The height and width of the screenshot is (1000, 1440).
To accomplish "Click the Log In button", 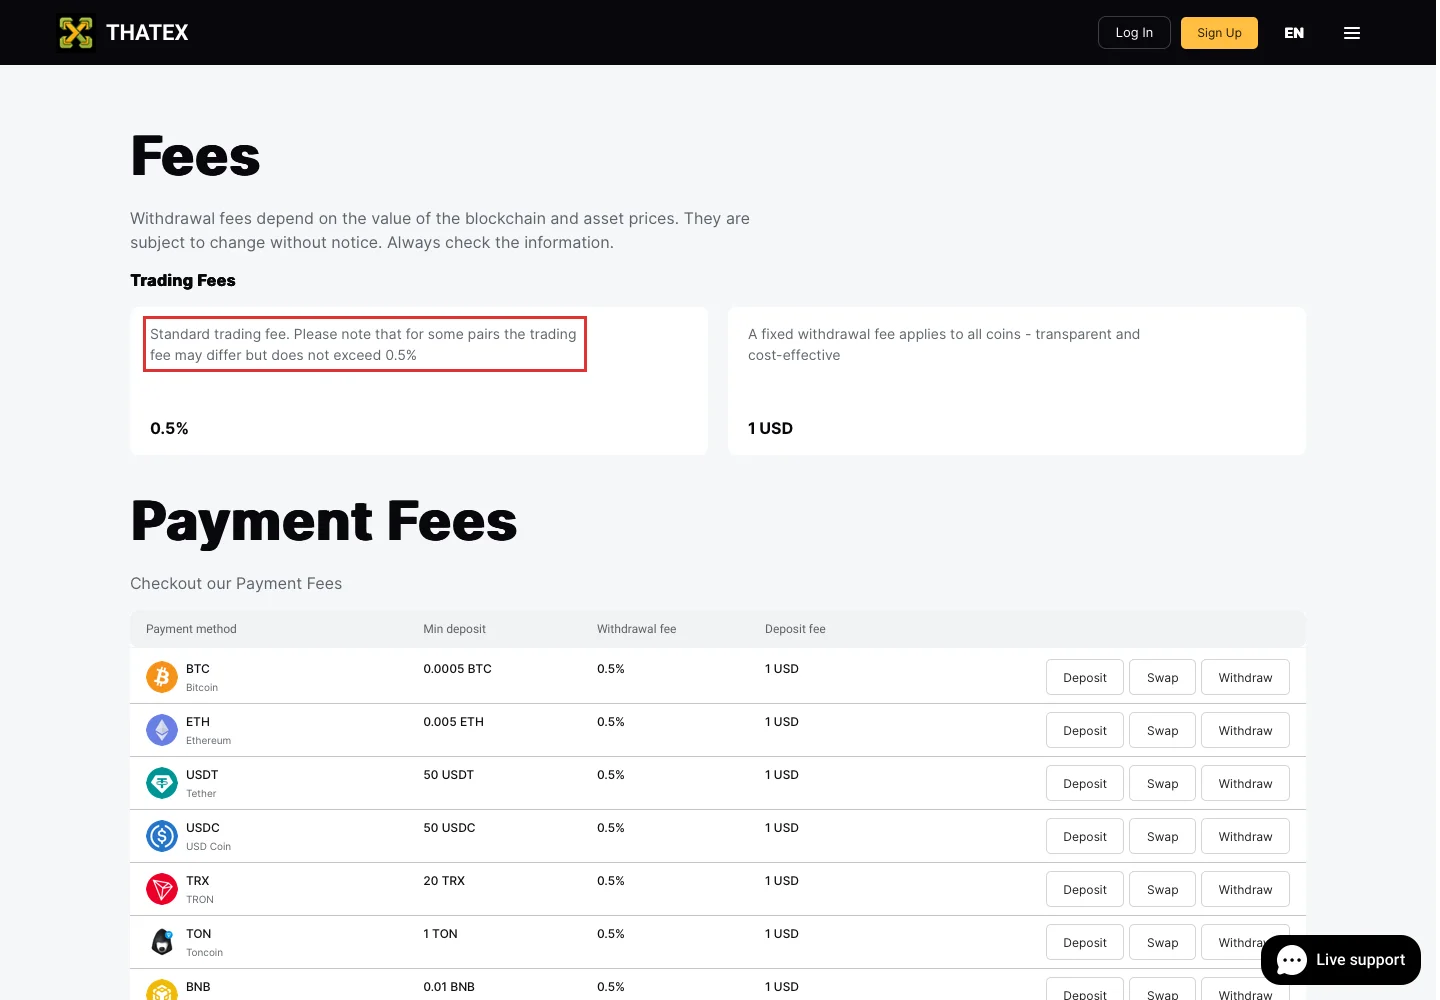I will [x=1134, y=33].
